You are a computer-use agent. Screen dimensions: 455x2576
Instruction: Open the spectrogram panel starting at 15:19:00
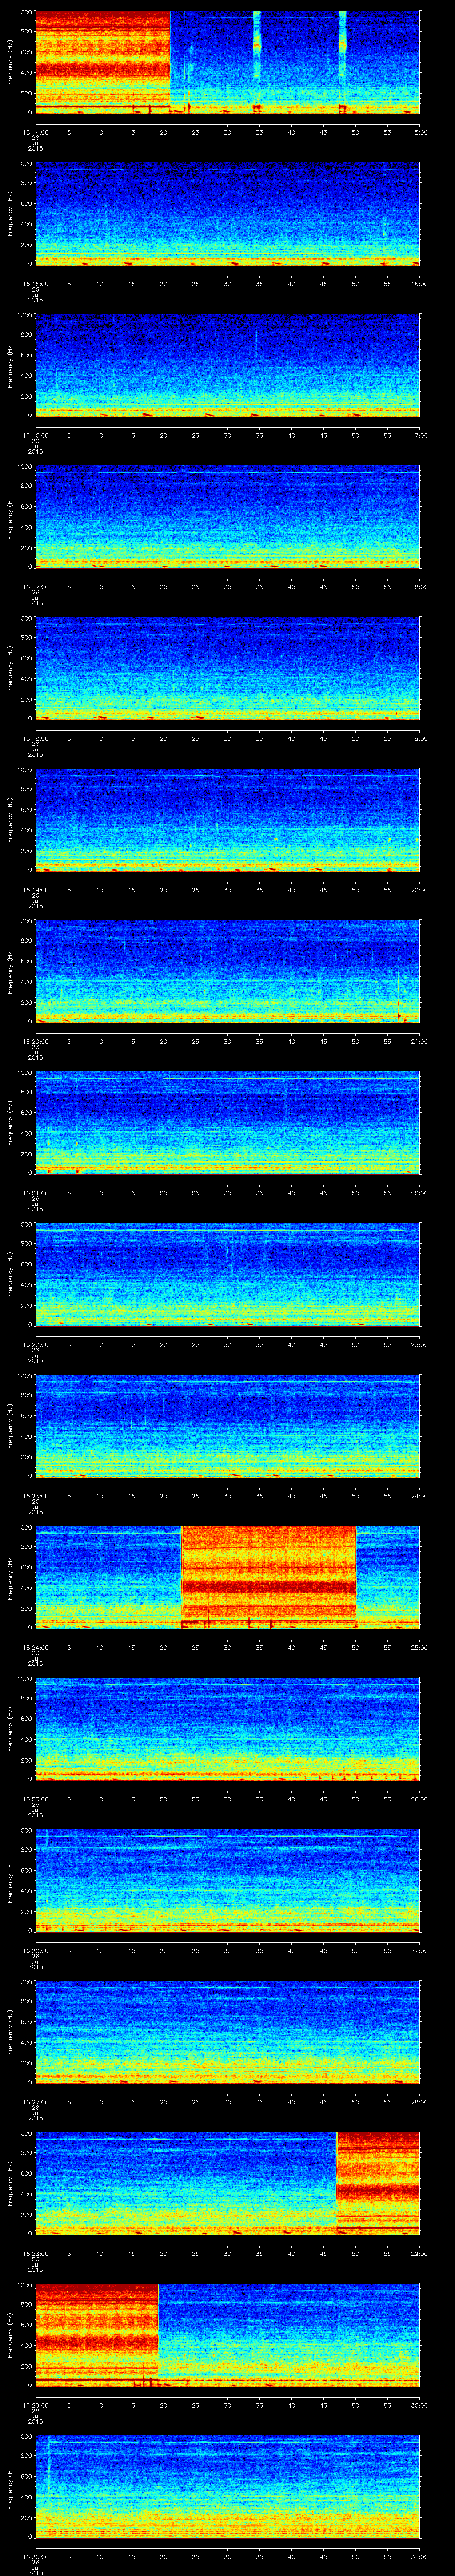click(227, 820)
